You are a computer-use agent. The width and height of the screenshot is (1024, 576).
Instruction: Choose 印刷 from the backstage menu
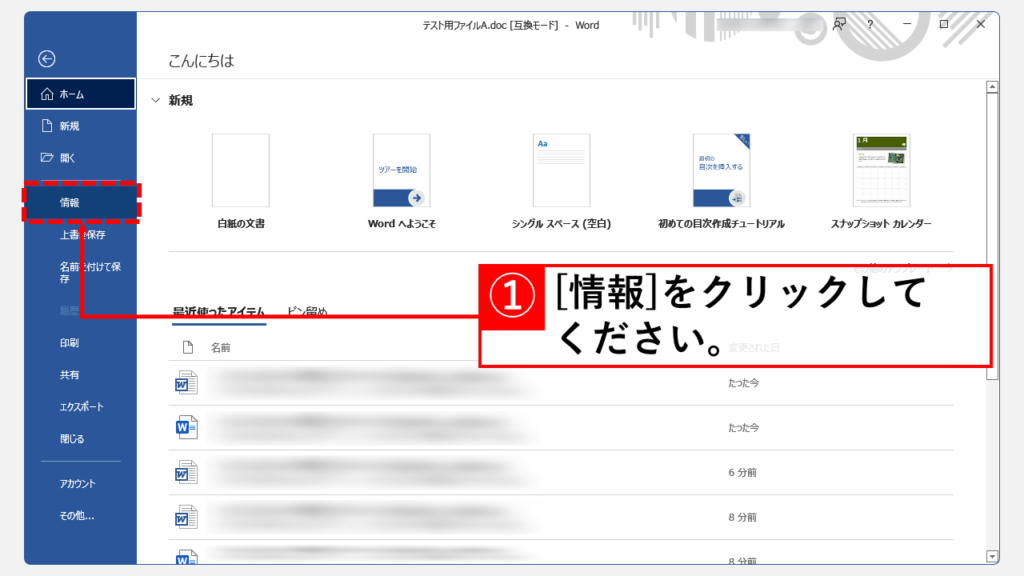(69, 343)
